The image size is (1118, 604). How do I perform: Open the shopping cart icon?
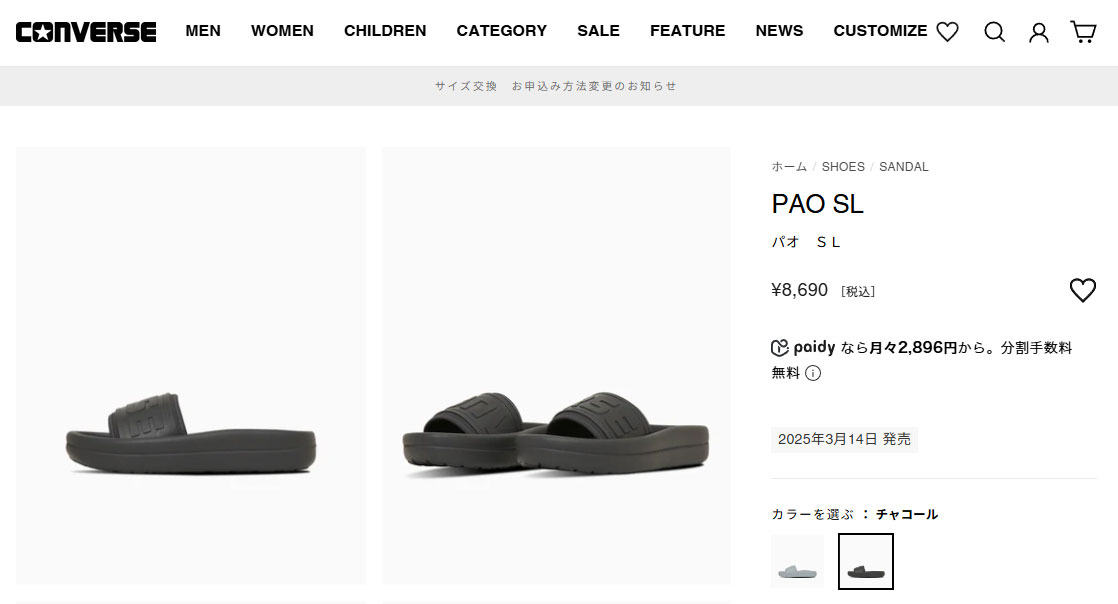[x=1083, y=31]
